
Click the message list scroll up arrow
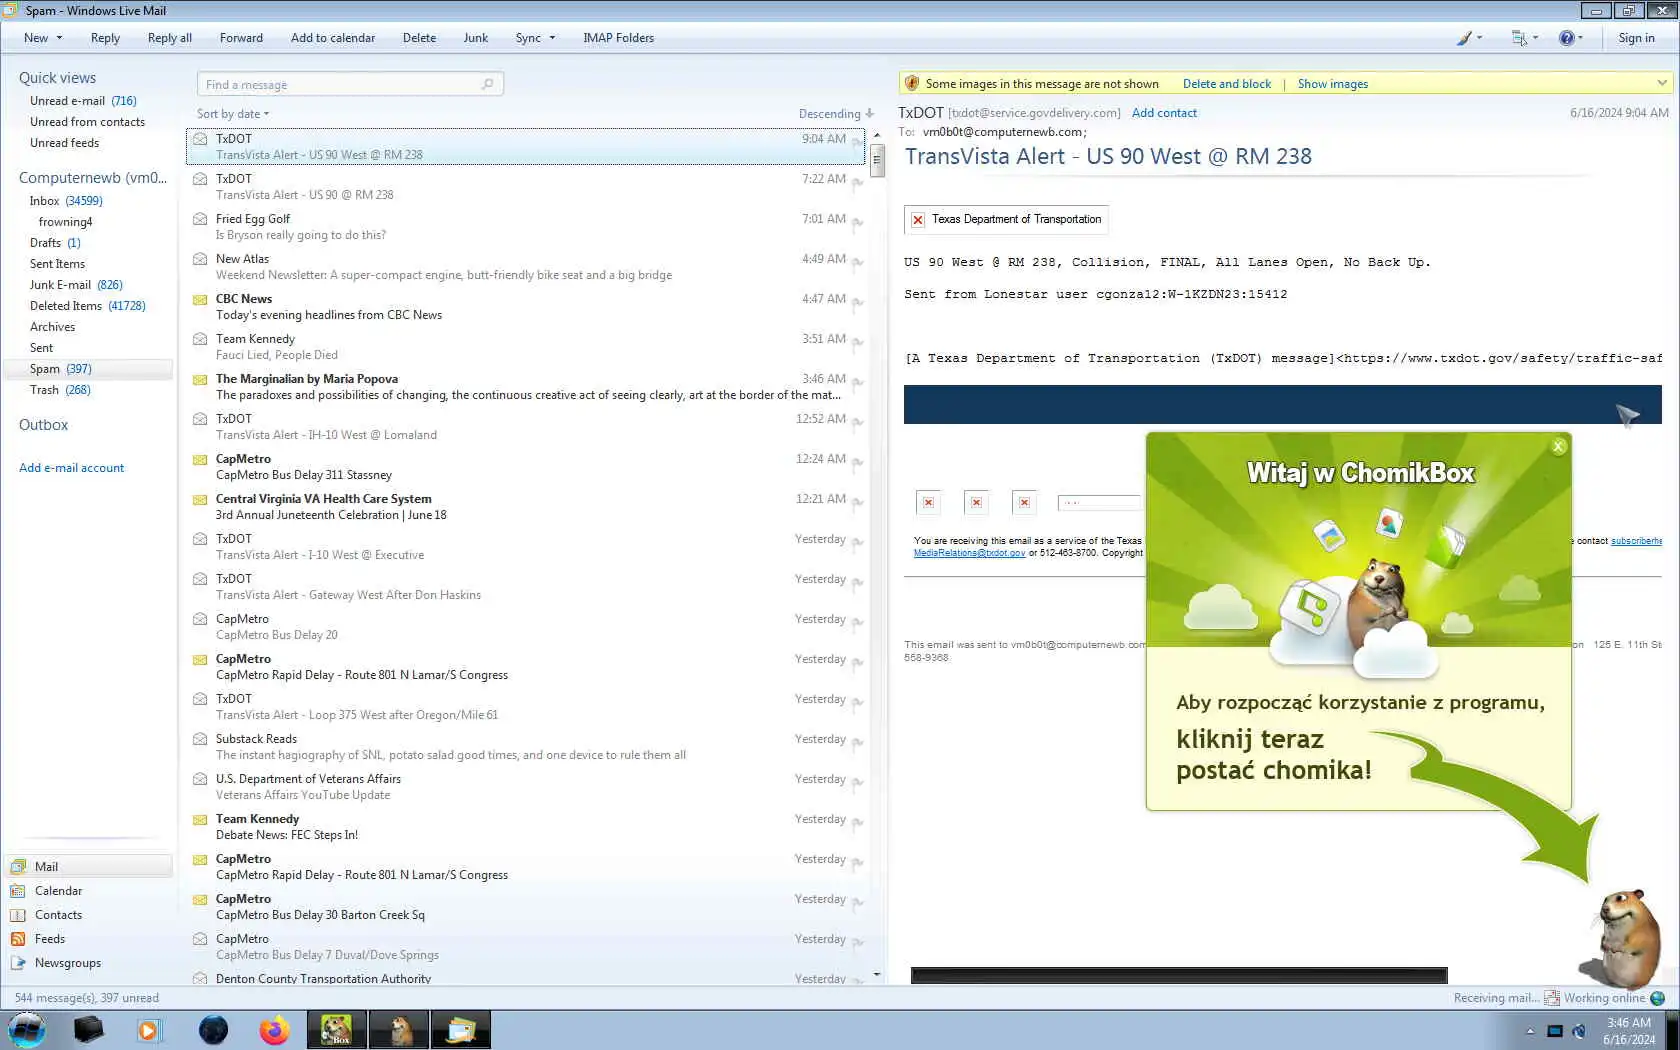[x=877, y=135]
